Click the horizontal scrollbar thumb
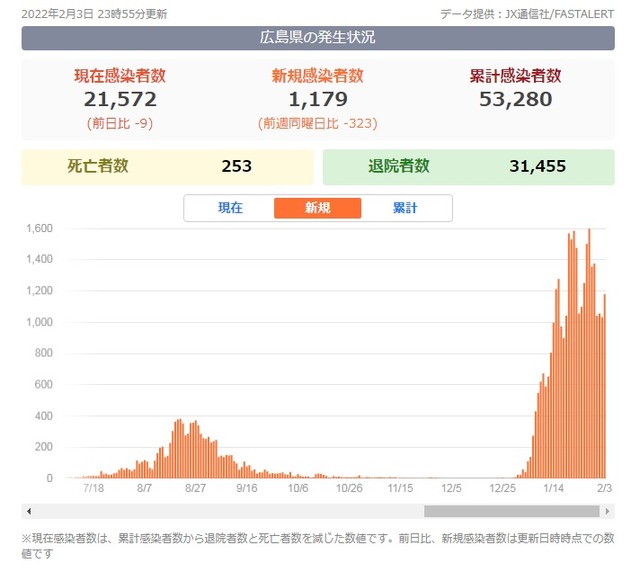The width and height of the screenshot is (640, 572). [x=511, y=511]
